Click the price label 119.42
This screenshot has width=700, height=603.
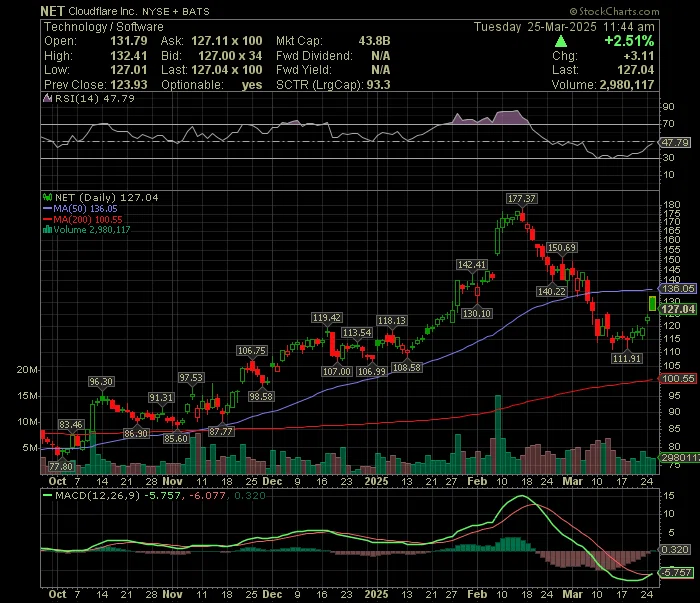click(x=327, y=317)
